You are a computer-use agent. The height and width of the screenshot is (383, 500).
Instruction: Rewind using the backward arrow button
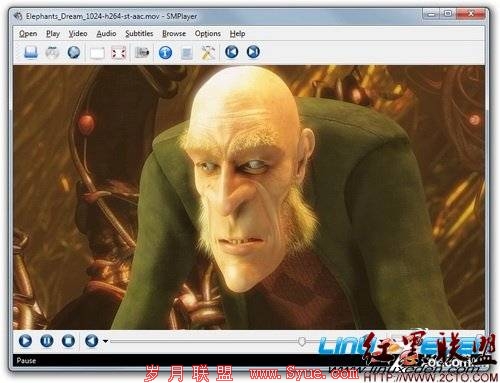pyautogui.click(x=91, y=341)
